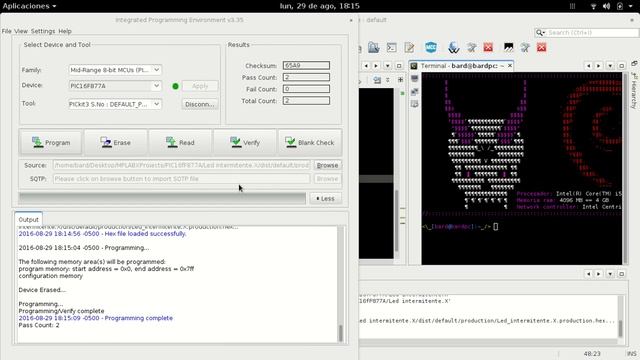Open the View menu in IPE
This screenshot has height=360, width=640.
21,31
